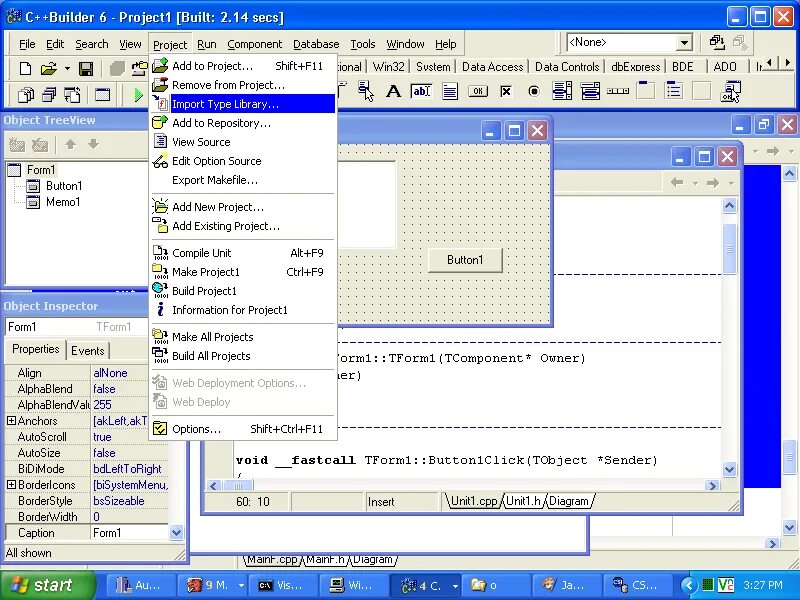Choose project Options menu item
The height and width of the screenshot is (600, 800).
243,429
